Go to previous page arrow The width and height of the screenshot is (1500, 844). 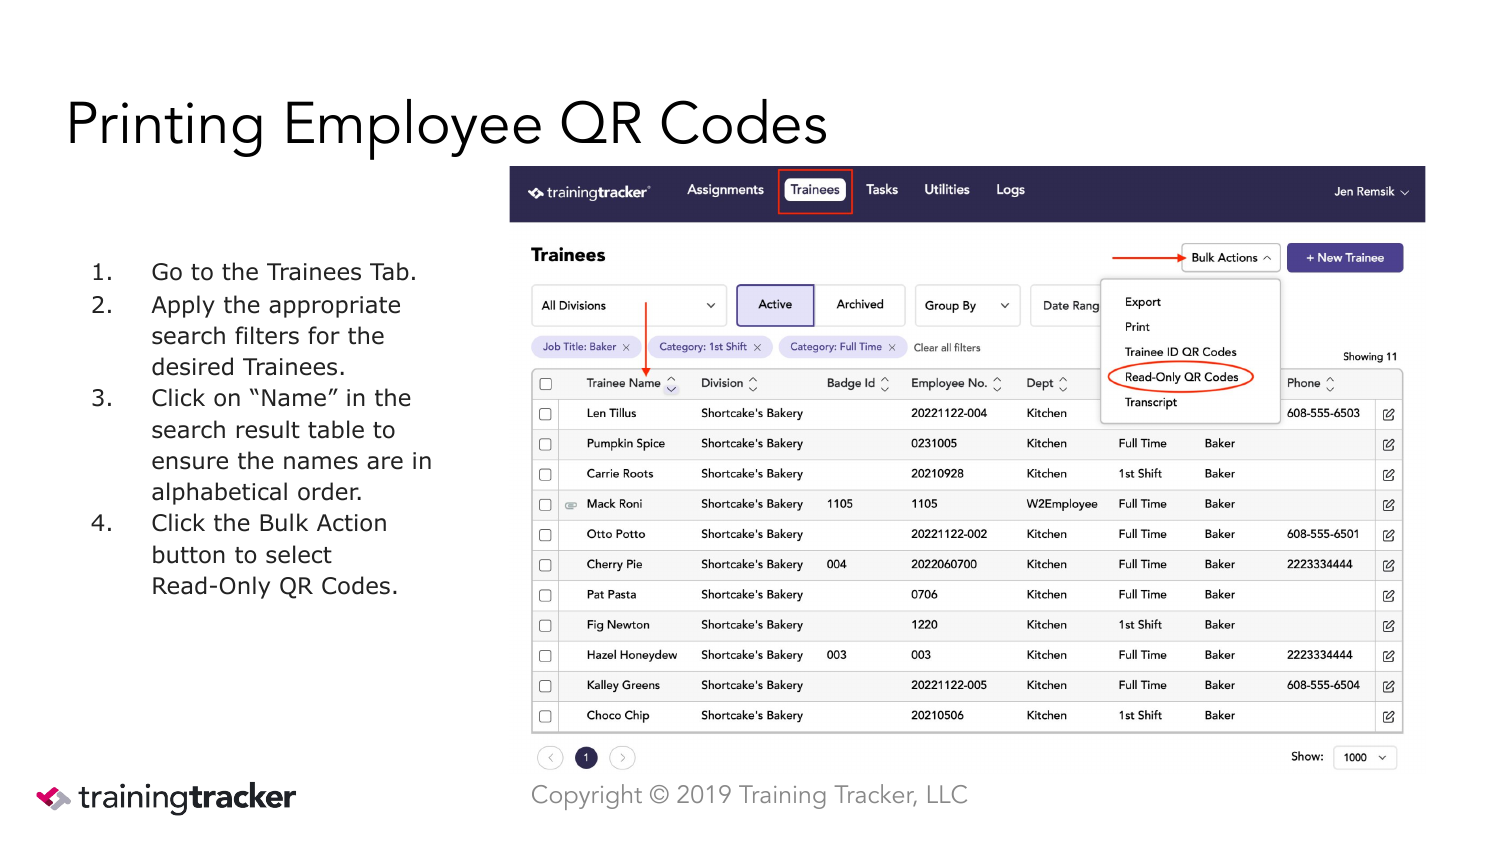[550, 758]
